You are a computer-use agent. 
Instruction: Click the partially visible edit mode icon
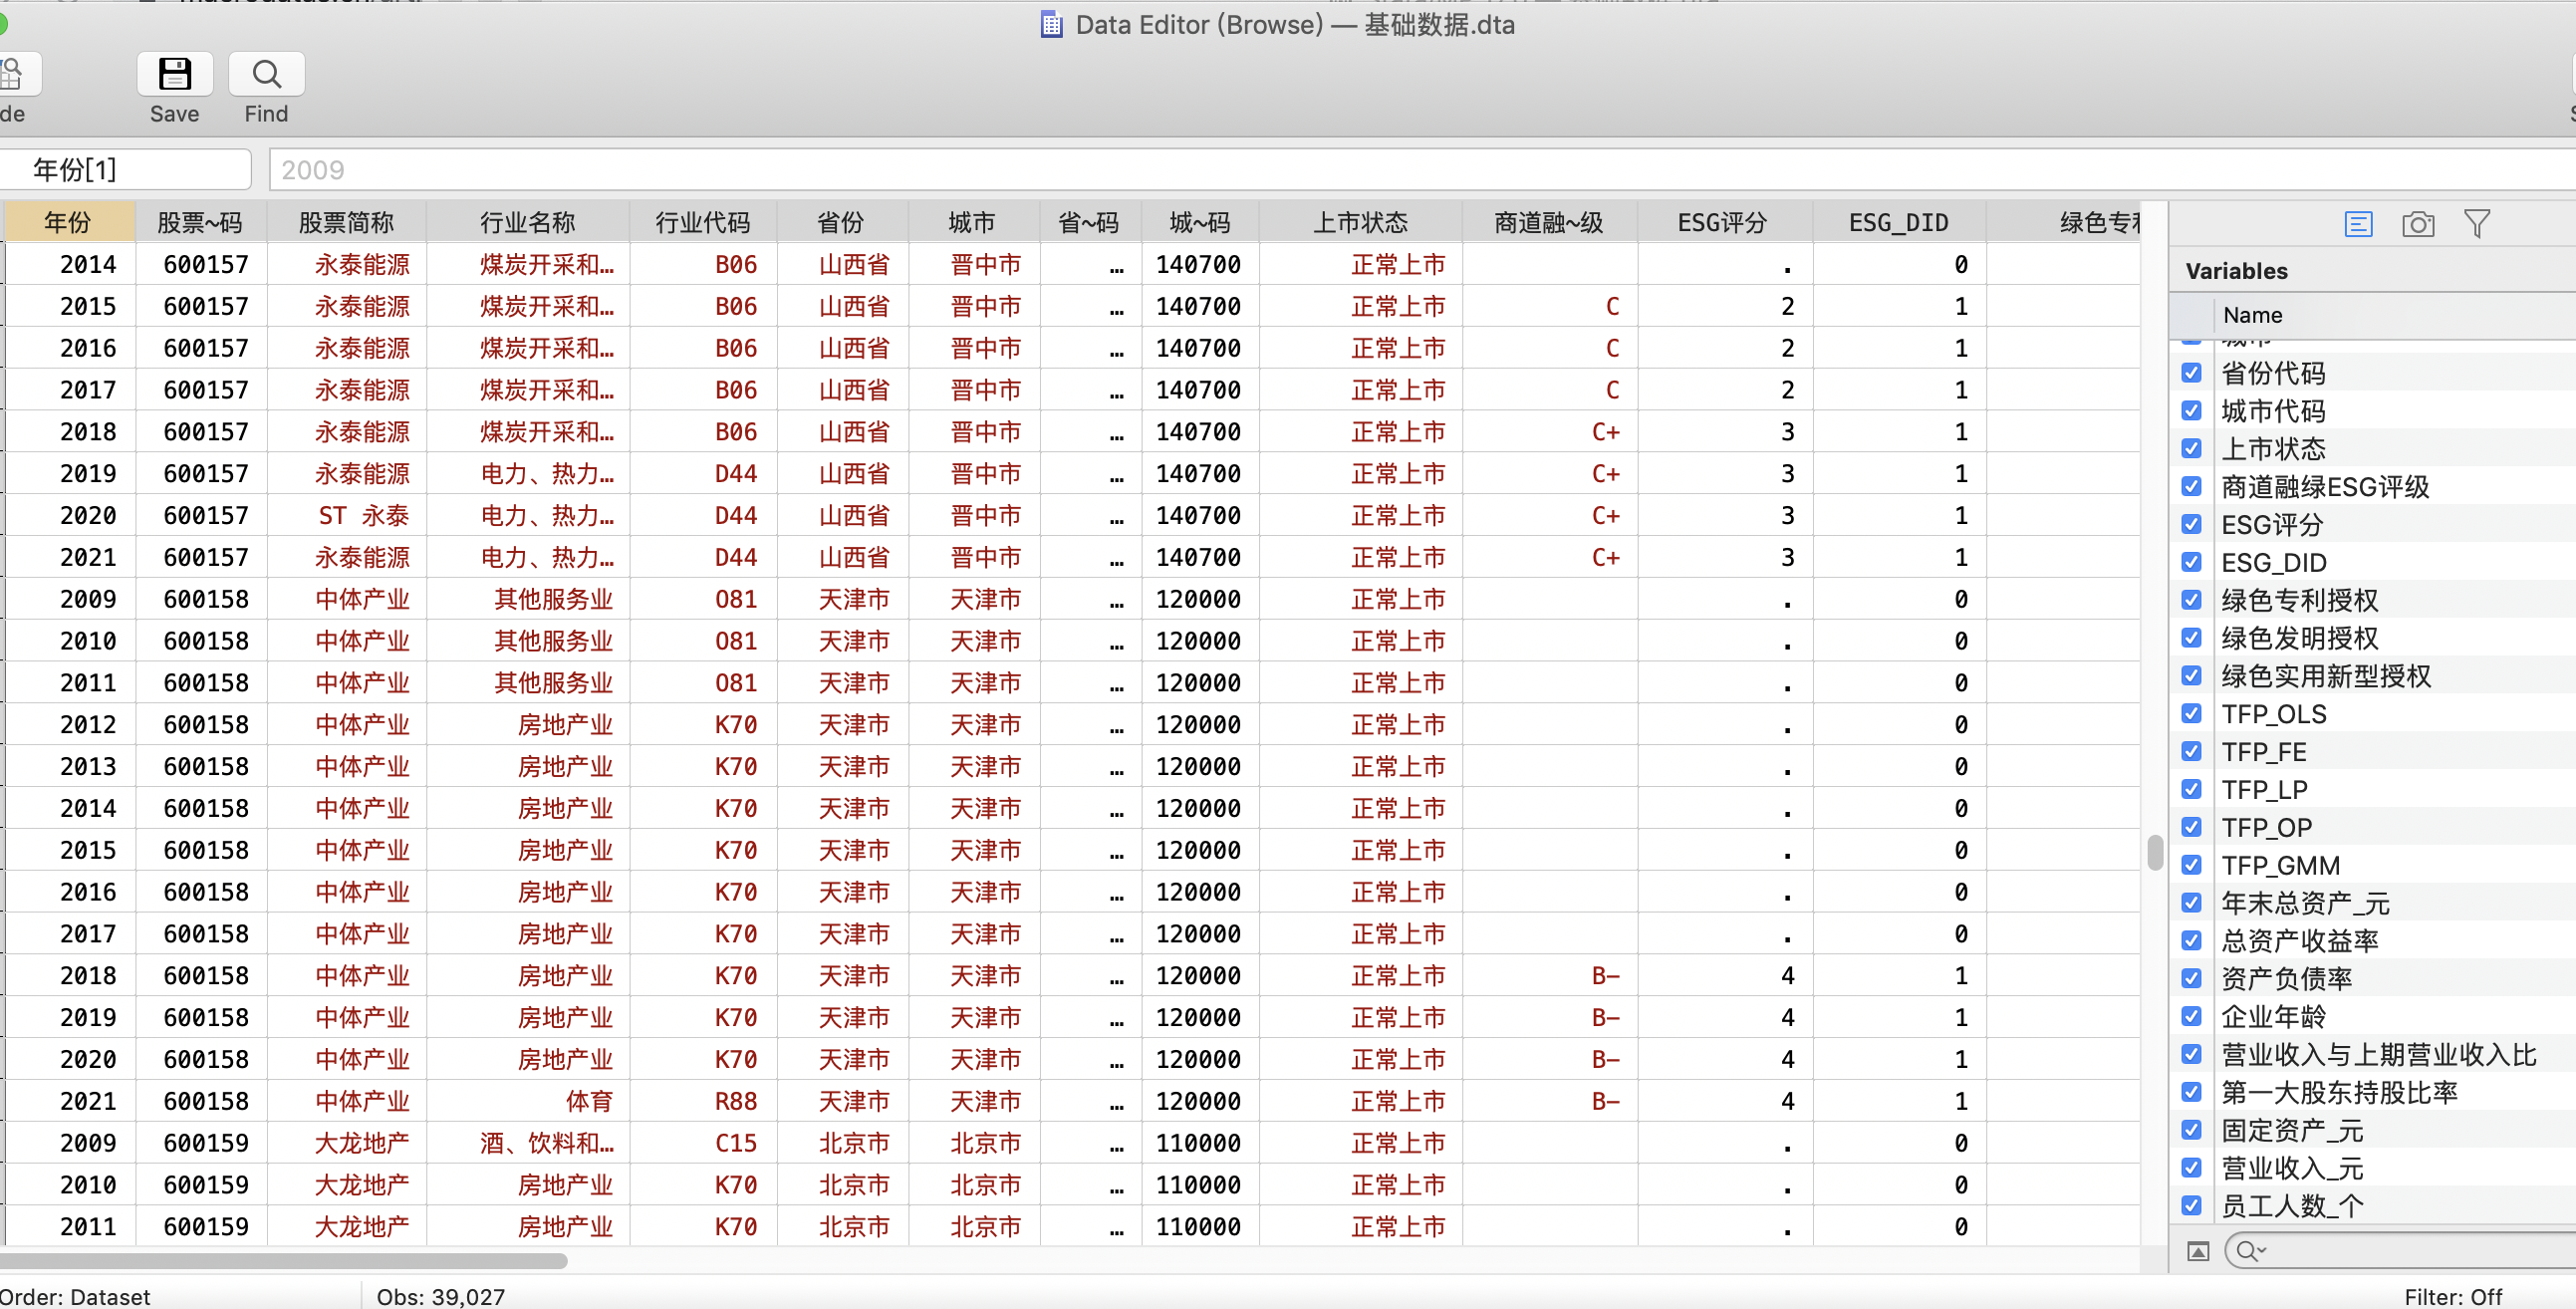point(14,75)
